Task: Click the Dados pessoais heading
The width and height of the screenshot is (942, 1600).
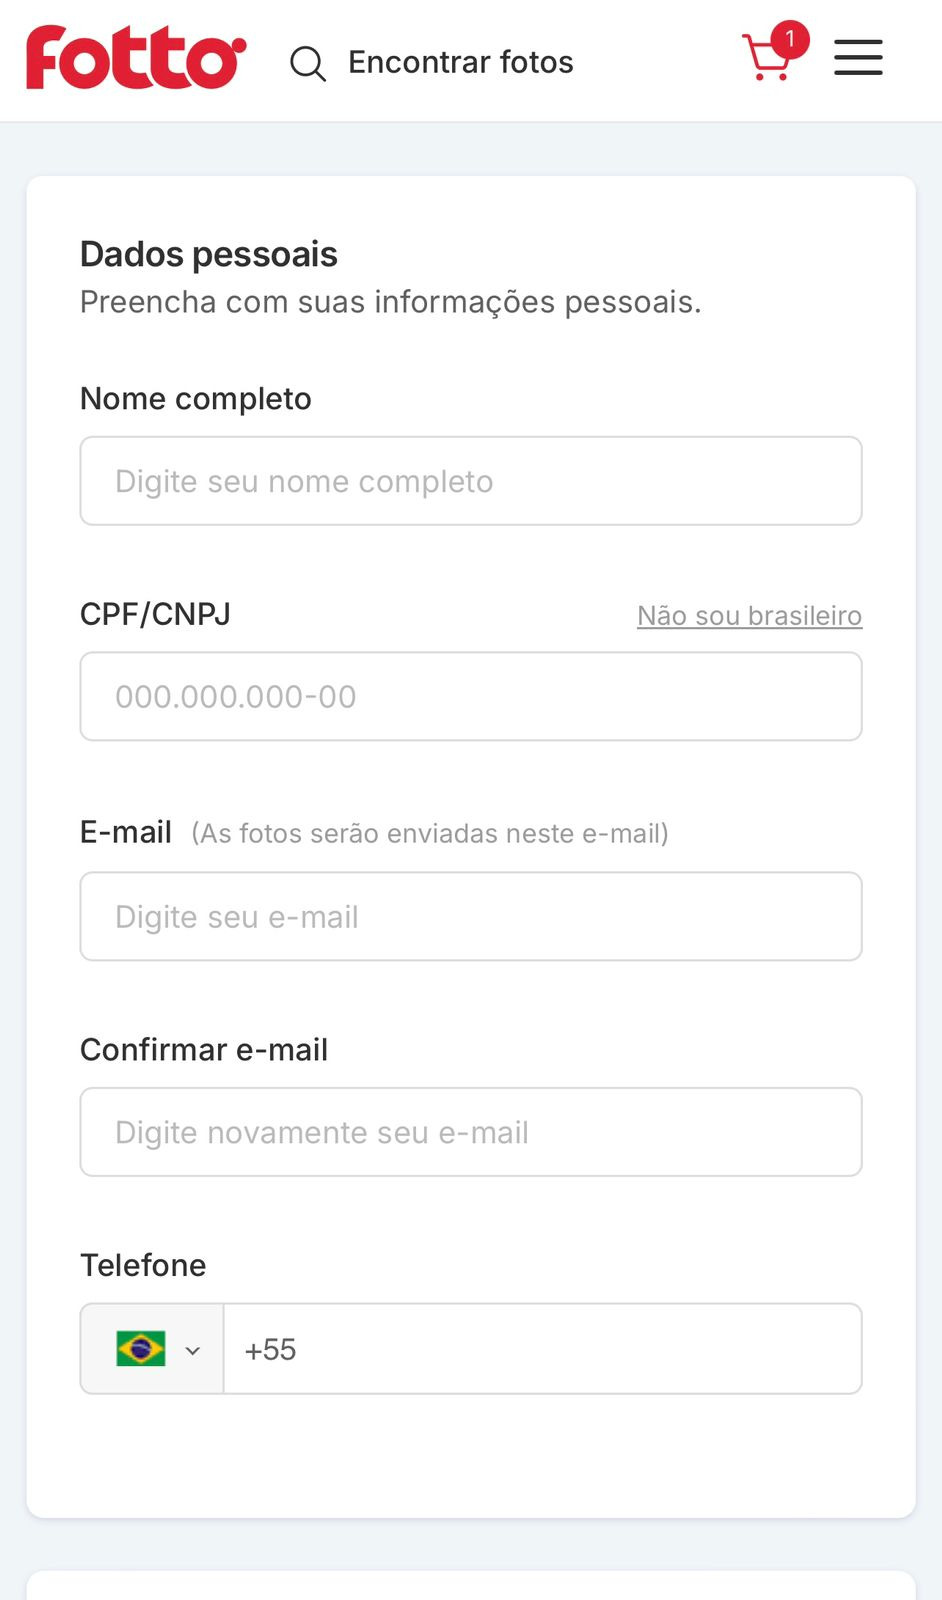Action: tap(209, 254)
